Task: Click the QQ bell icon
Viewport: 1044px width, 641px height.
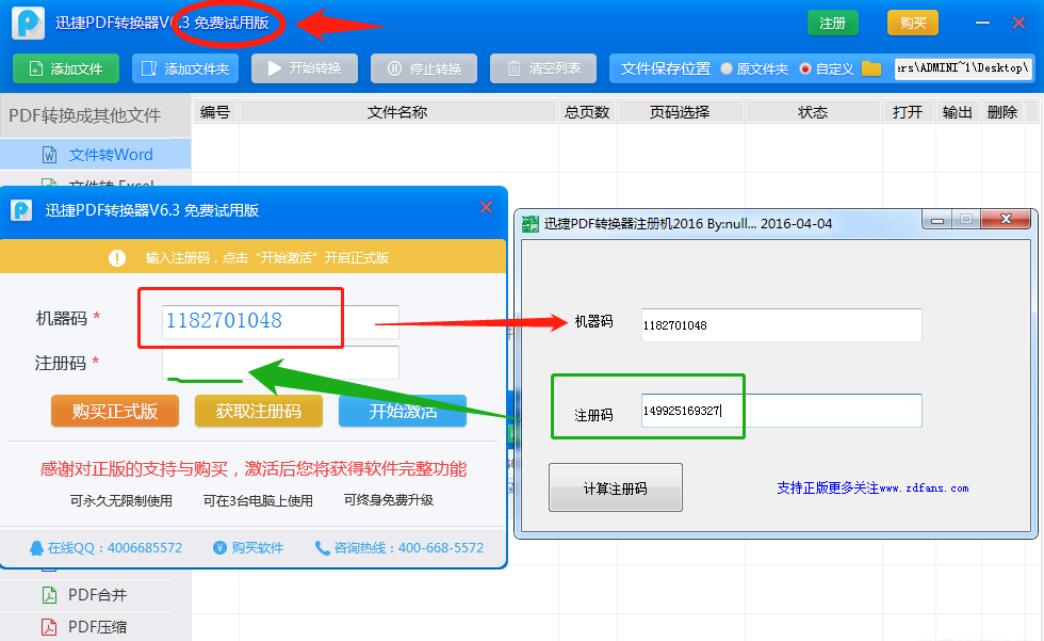Action: [37, 548]
